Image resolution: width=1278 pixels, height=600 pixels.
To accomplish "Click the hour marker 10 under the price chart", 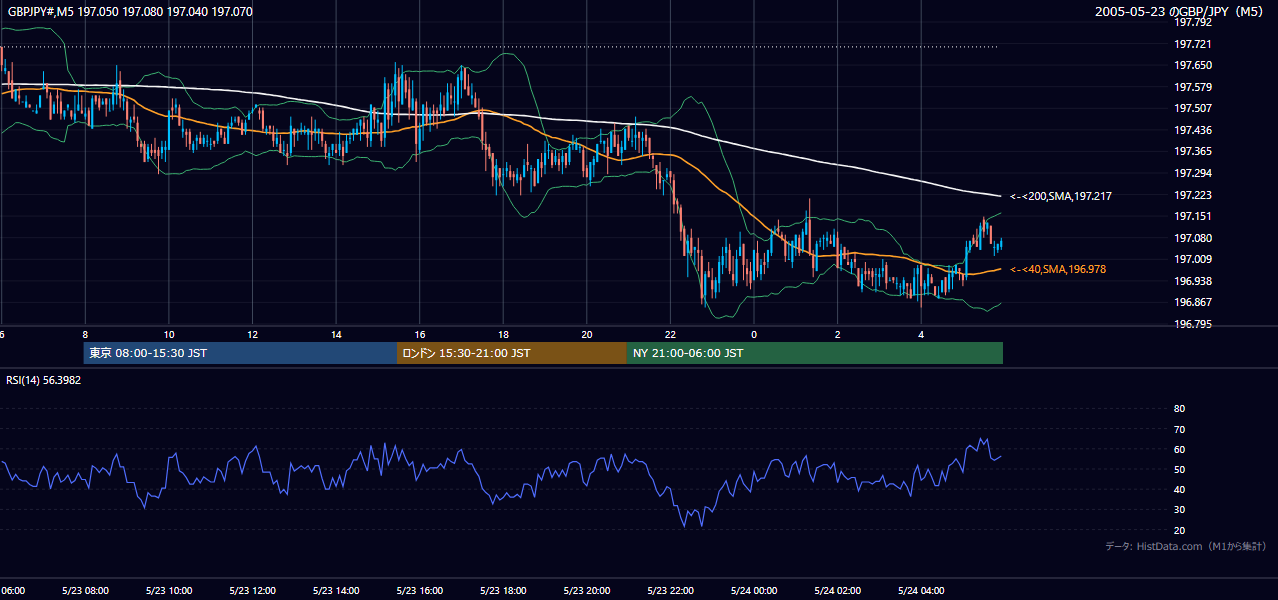I will tap(169, 334).
